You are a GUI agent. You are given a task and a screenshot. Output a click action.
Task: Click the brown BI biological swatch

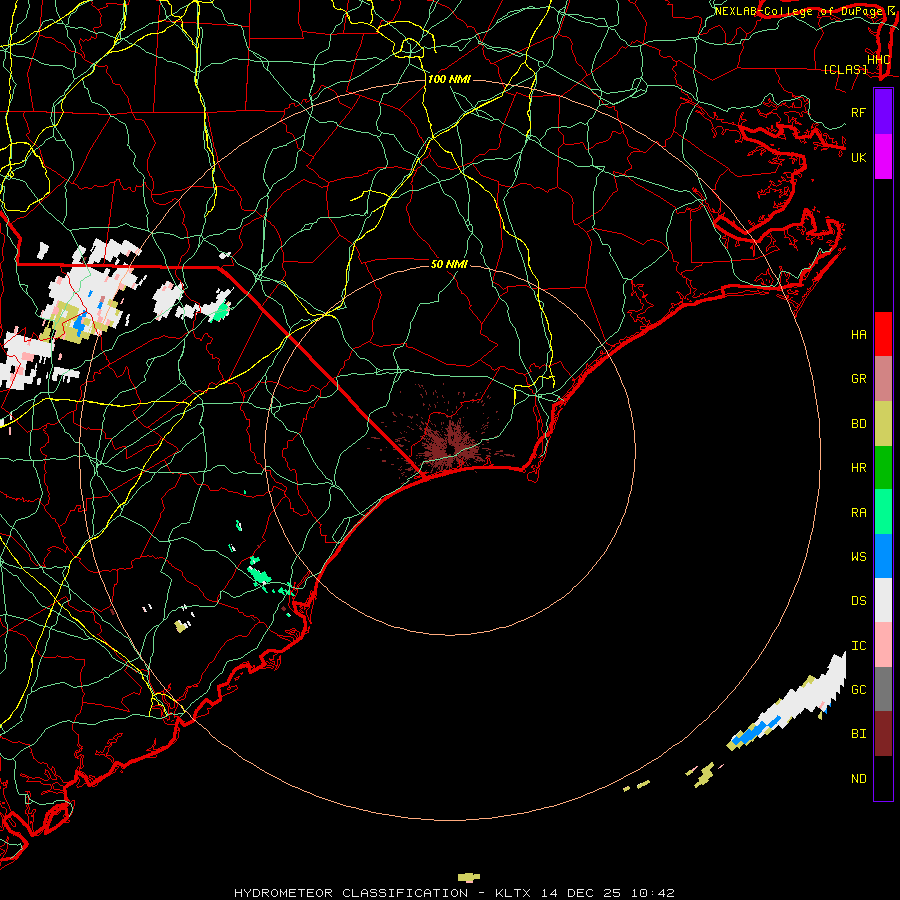883,734
